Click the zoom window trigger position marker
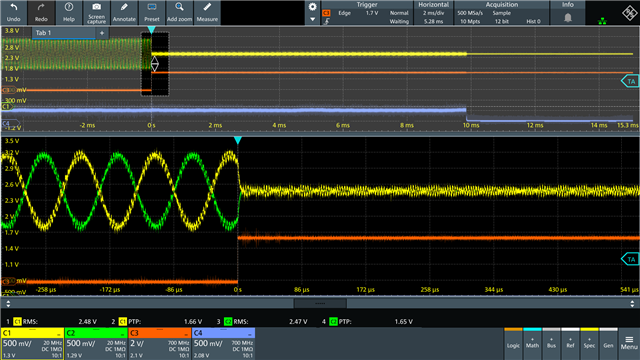 pyautogui.click(x=238, y=140)
